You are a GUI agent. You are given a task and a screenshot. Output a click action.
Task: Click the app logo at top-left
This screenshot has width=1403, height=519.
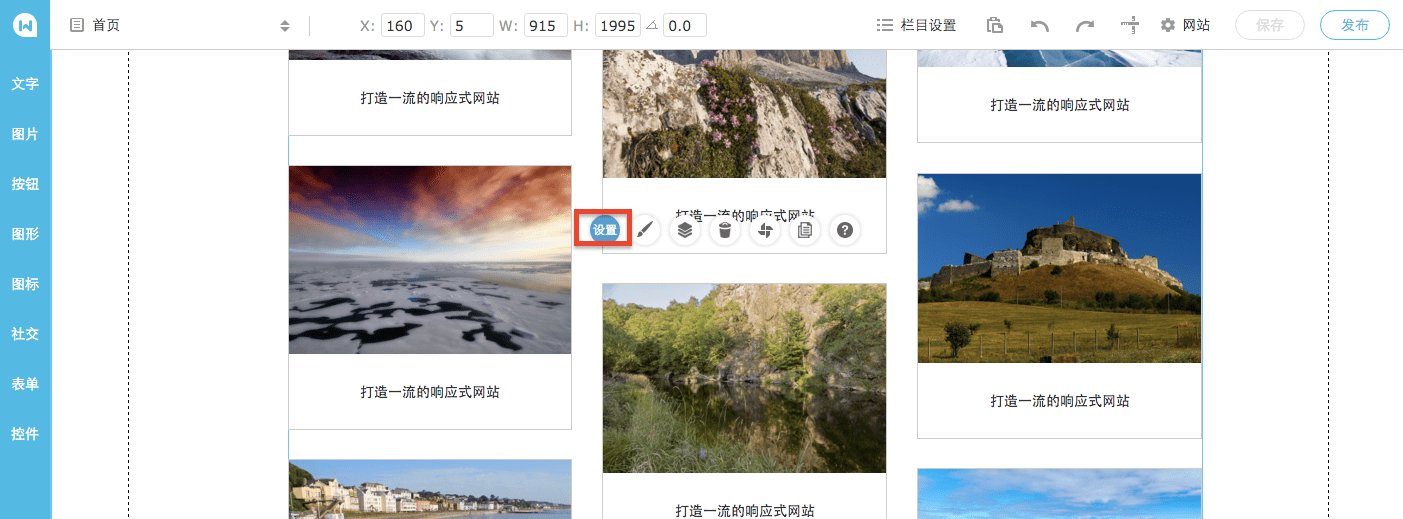coord(25,25)
